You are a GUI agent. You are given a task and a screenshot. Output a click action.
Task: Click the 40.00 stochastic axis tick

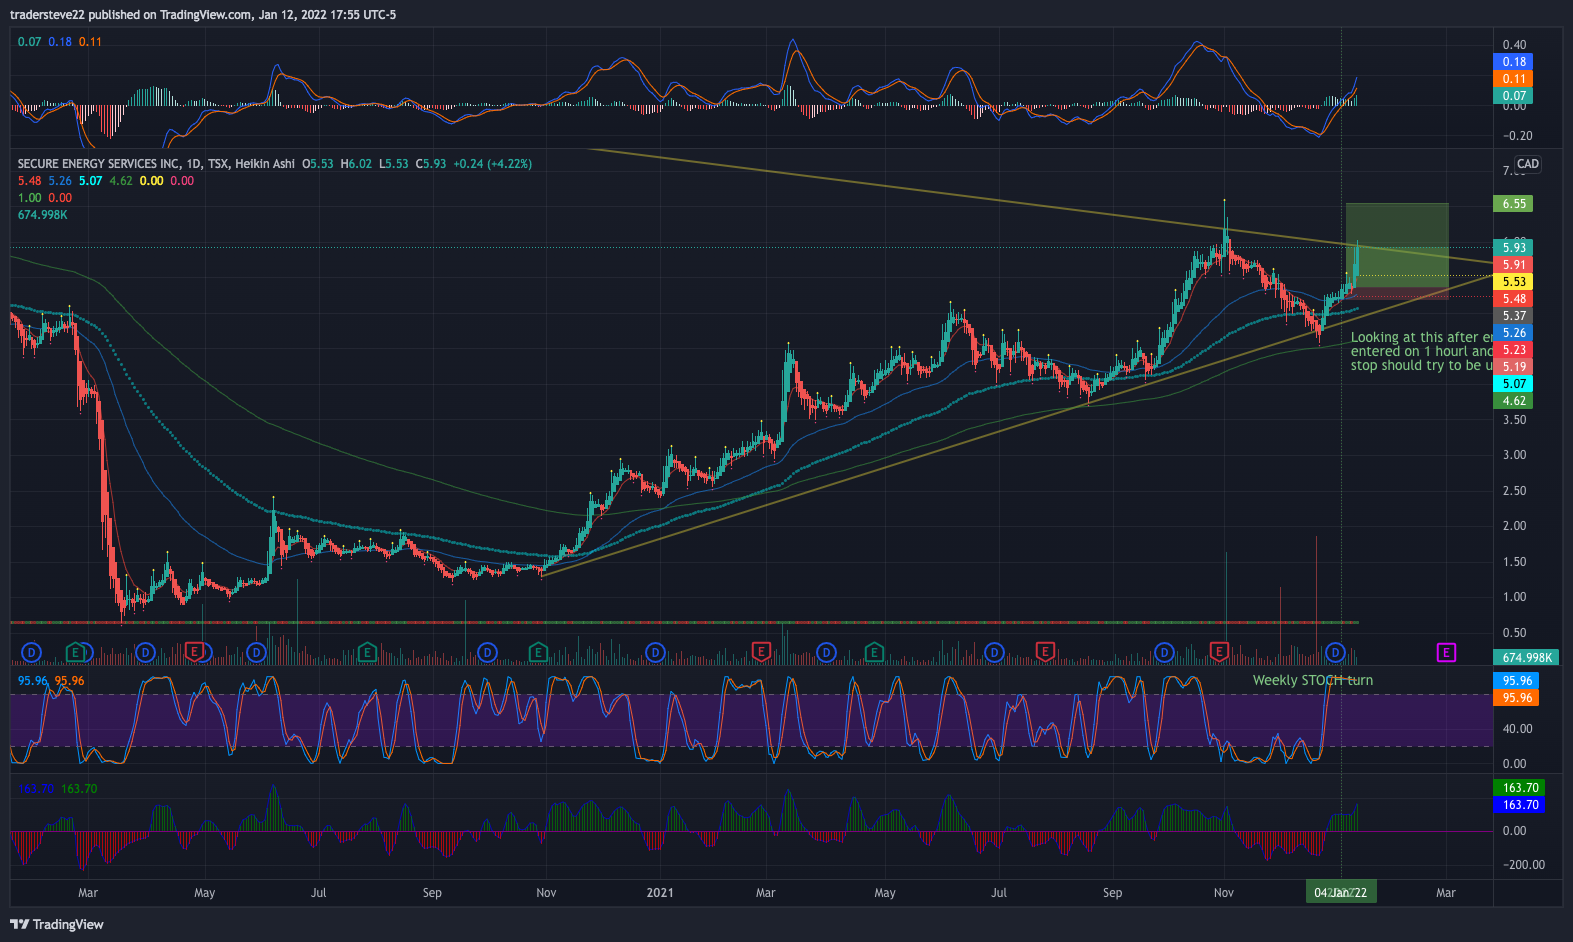pos(1517,729)
